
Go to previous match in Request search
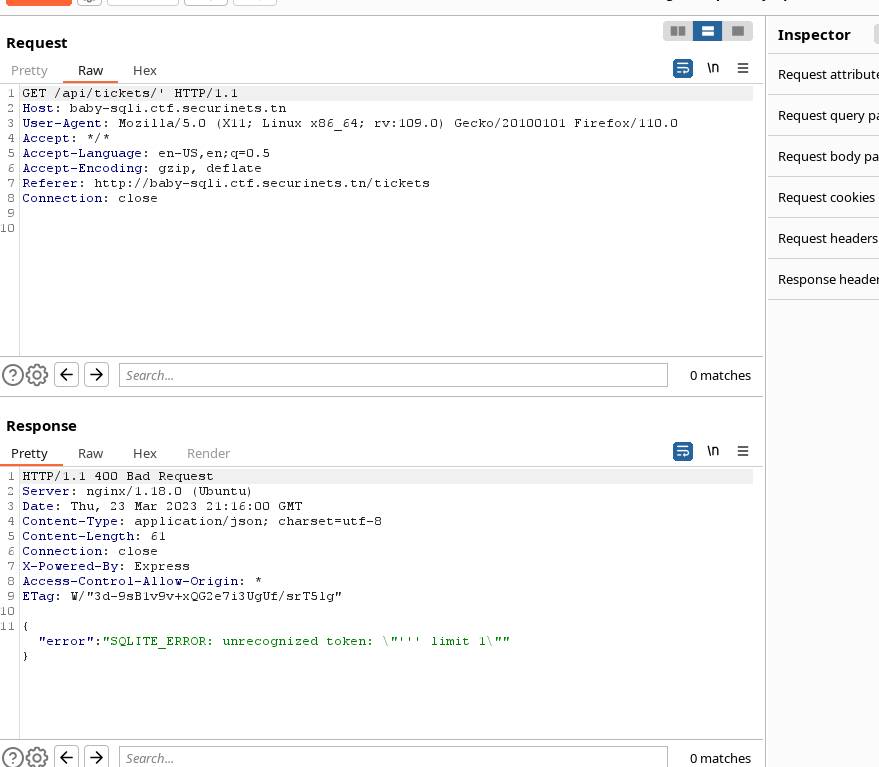[x=66, y=375]
